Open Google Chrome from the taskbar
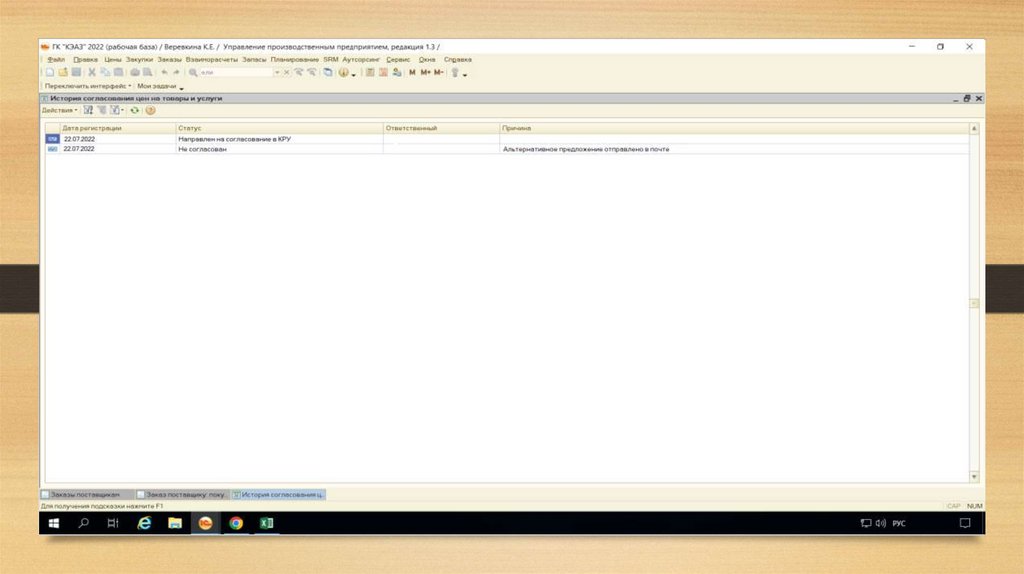The image size is (1024, 574). pos(236,523)
